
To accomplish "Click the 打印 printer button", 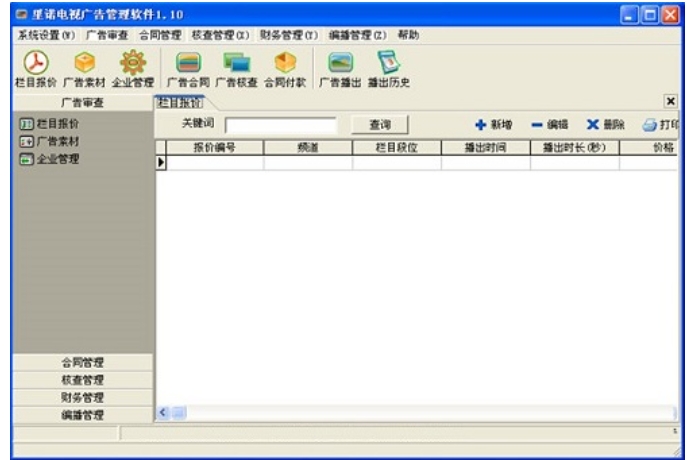I will 660,125.
